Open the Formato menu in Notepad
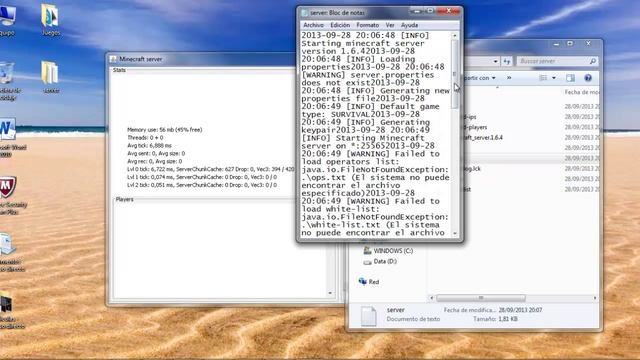This screenshot has height=360, width=640. coord(367,25)
